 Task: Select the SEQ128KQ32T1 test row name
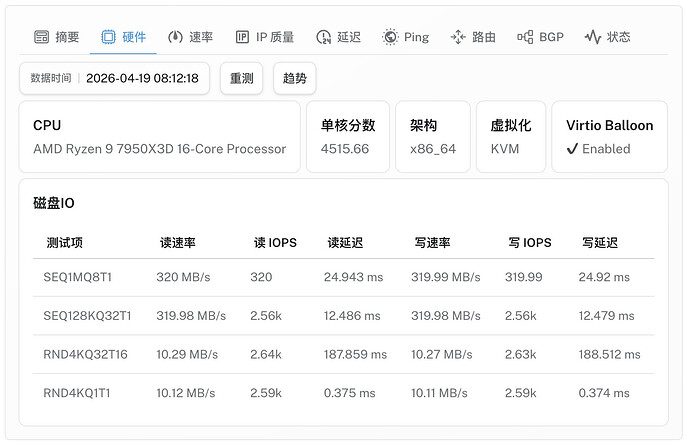tap(87, 316)
